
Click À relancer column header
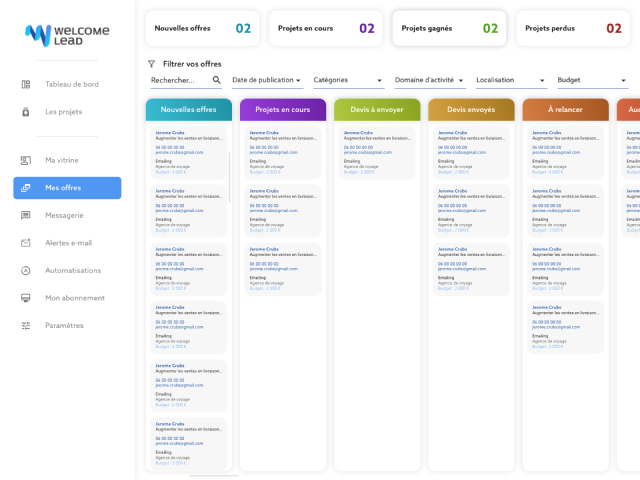(x=565, y=110)
